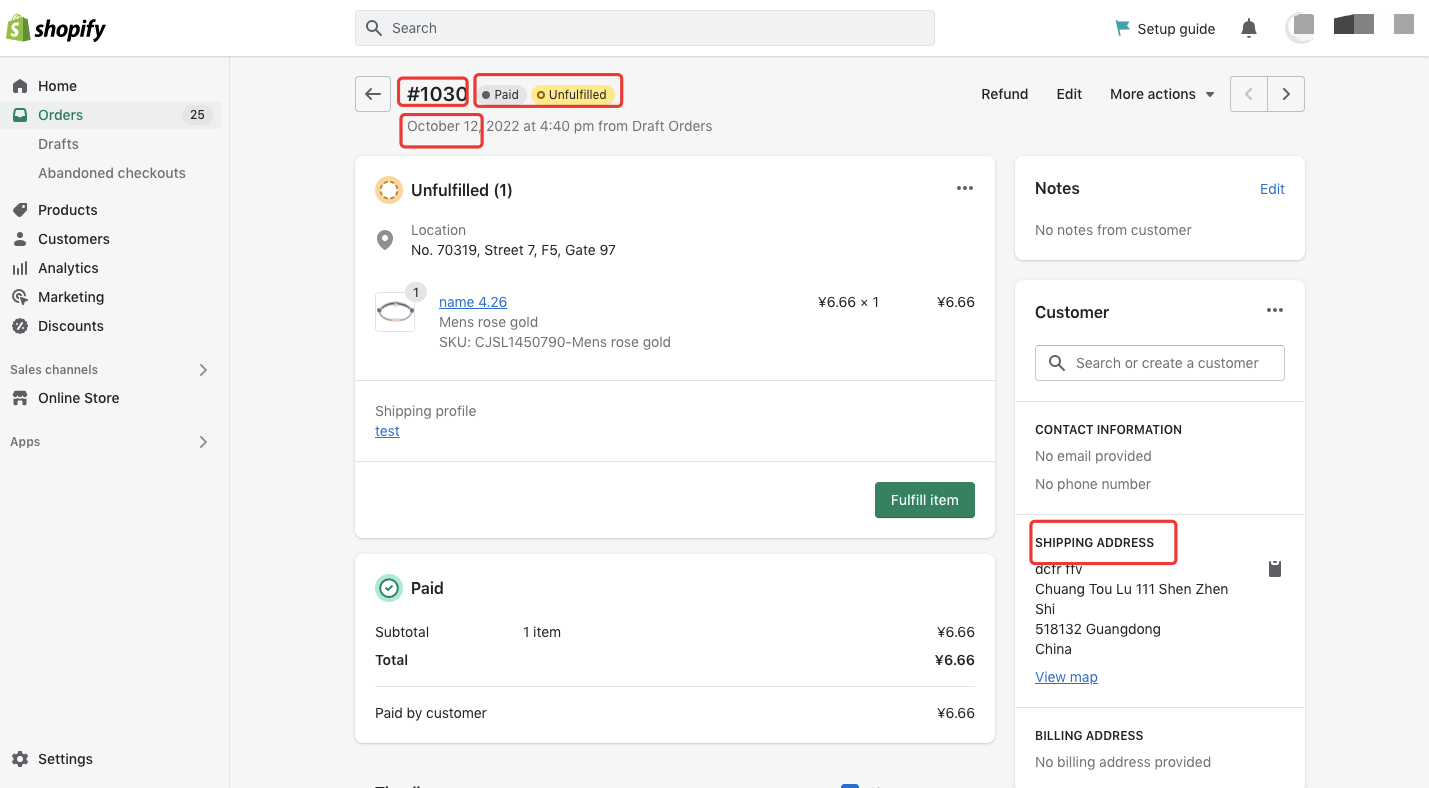The image size is (1429, 788).
Task: Click the name 4.26 product link
Action: 473,302
